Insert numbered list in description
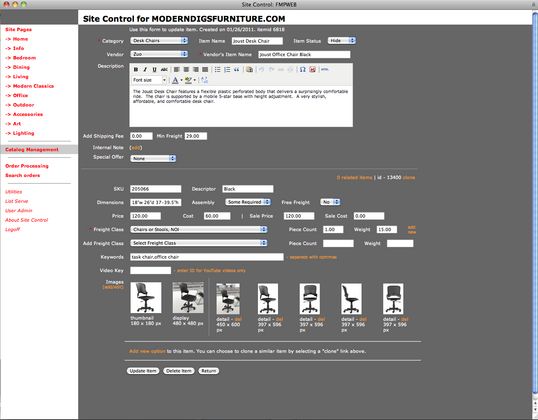Screen dimensions: 538x420 tap(227, 70)
